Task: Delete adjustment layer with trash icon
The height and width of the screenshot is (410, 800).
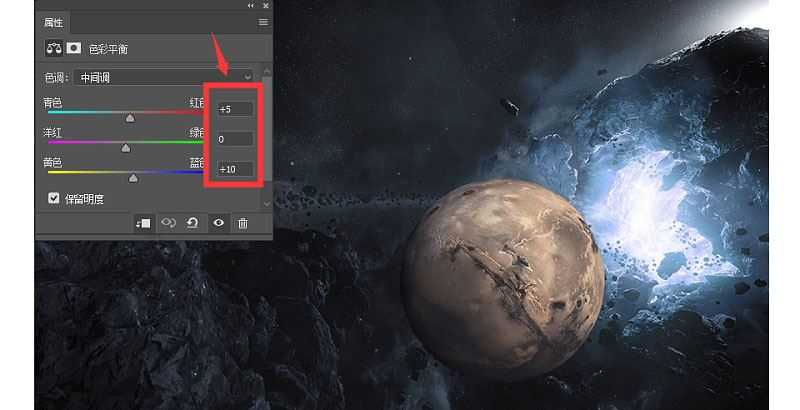Action: click(242, 223)
